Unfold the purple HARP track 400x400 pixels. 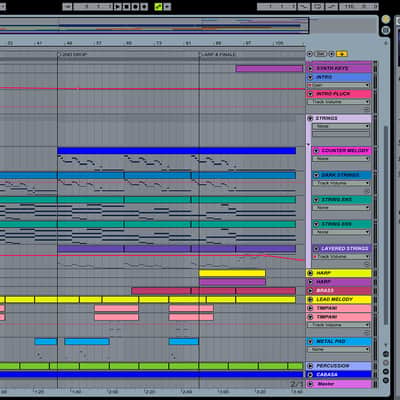[310, 282]
